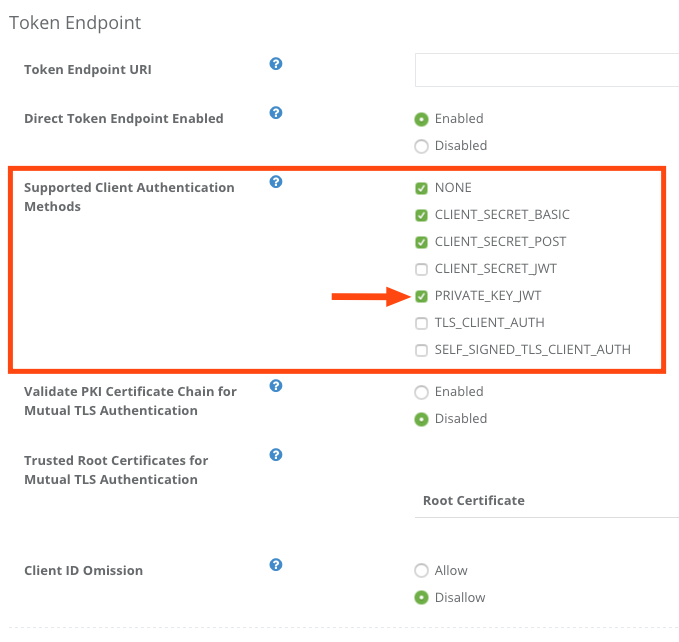Select Disabled for PKI Certificate Chain validation
This screenshot has width=679, height=642.
tap(421, 419)
